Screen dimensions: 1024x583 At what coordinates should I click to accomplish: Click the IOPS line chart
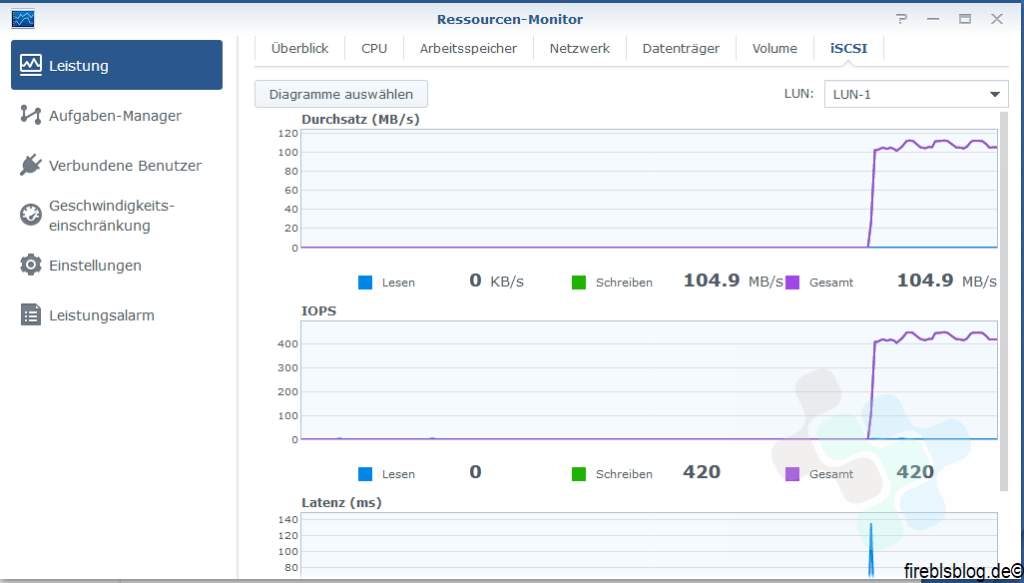(649, 380)
